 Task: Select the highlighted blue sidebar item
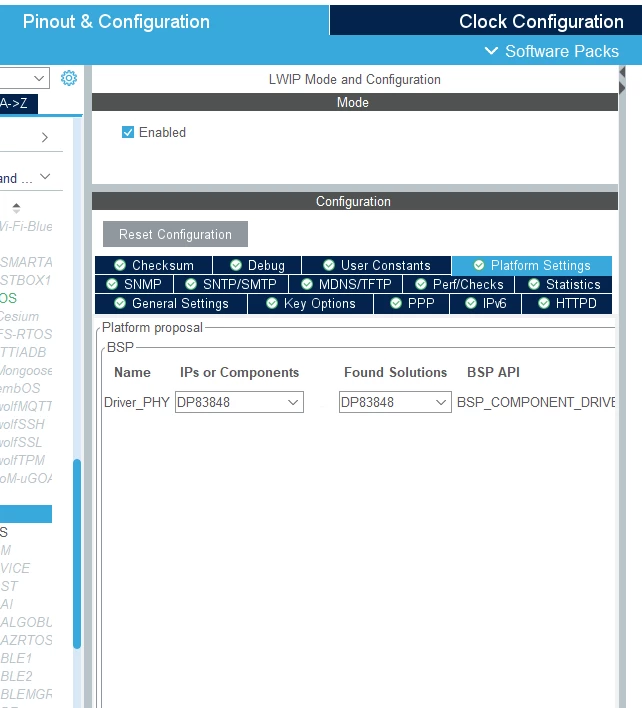pyautogui.click(x=26, y=514)
